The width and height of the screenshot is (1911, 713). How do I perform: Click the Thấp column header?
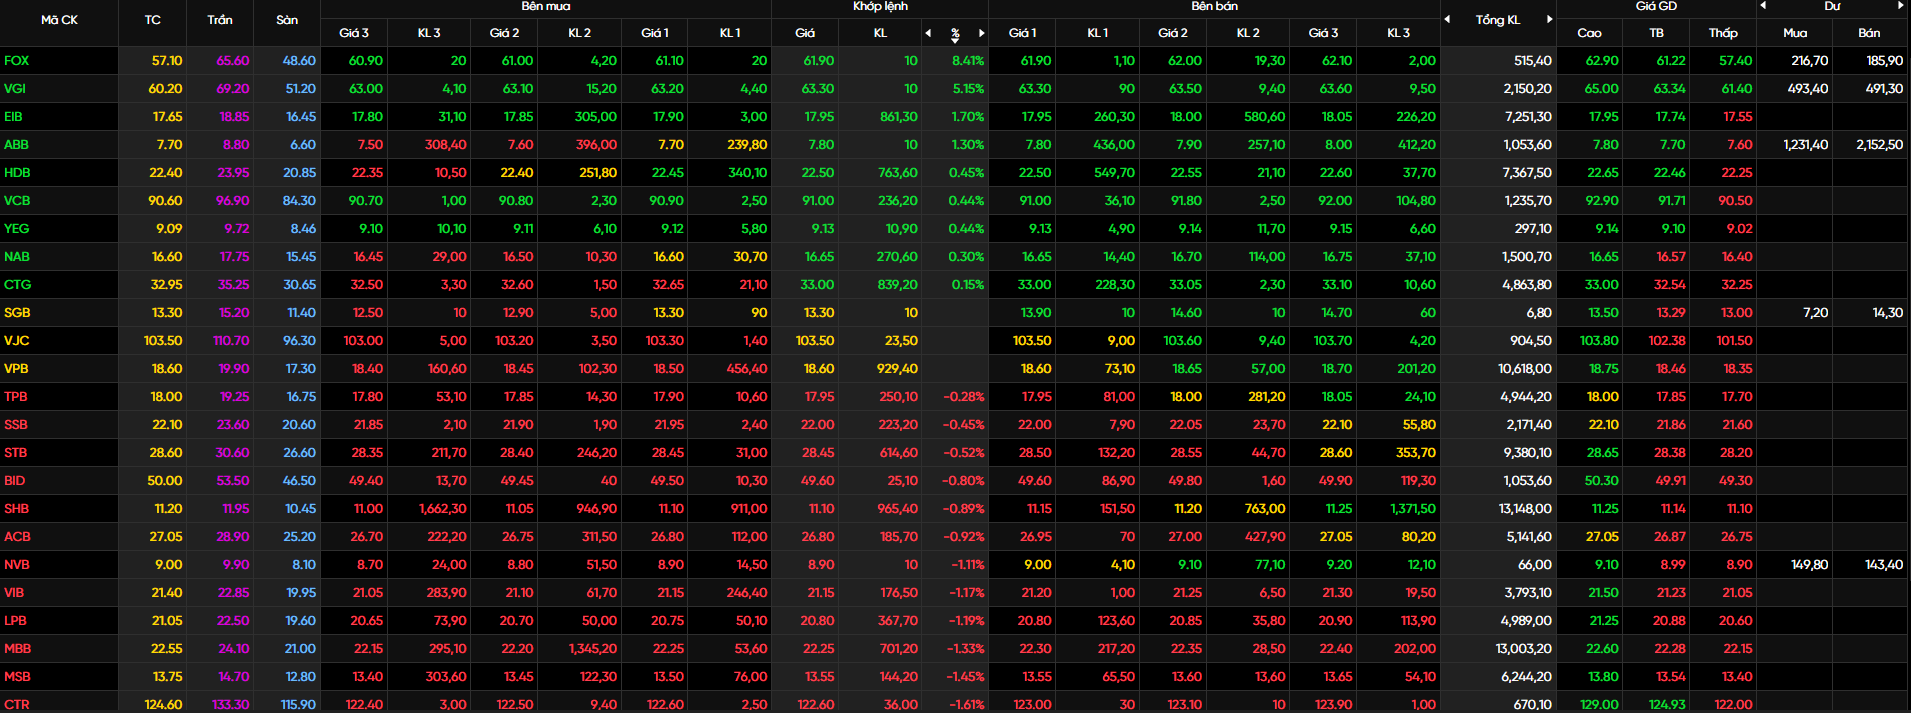coord(1723,33)
